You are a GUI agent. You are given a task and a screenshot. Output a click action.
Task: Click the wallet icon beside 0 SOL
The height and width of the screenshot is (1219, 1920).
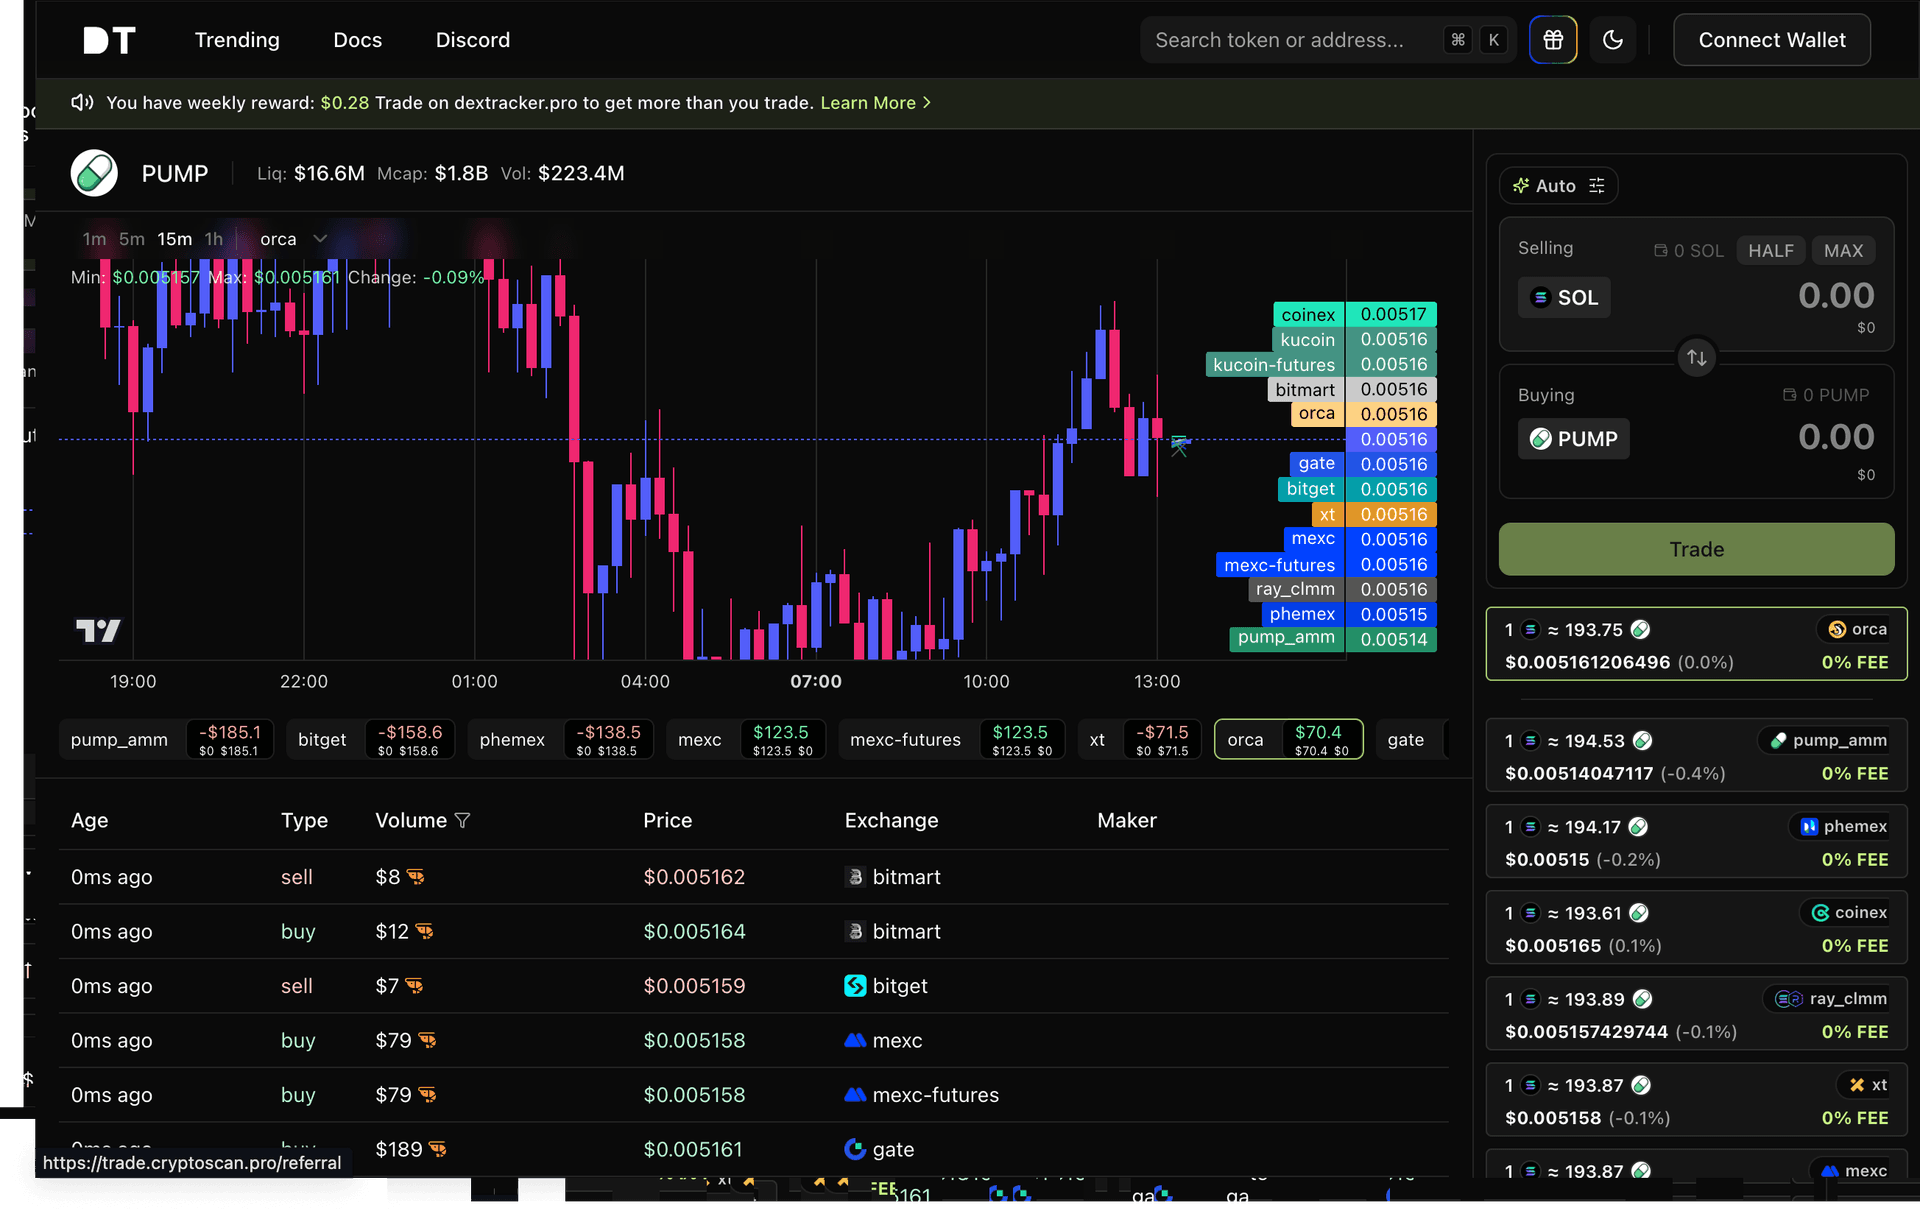click(x=1660, y=250)
